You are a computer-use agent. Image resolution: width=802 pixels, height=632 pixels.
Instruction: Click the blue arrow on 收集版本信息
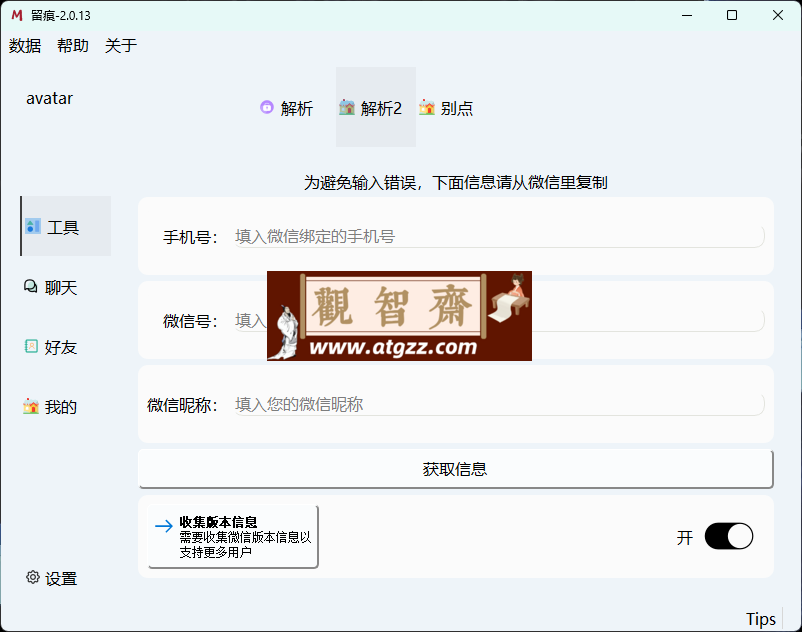(164, 526)
